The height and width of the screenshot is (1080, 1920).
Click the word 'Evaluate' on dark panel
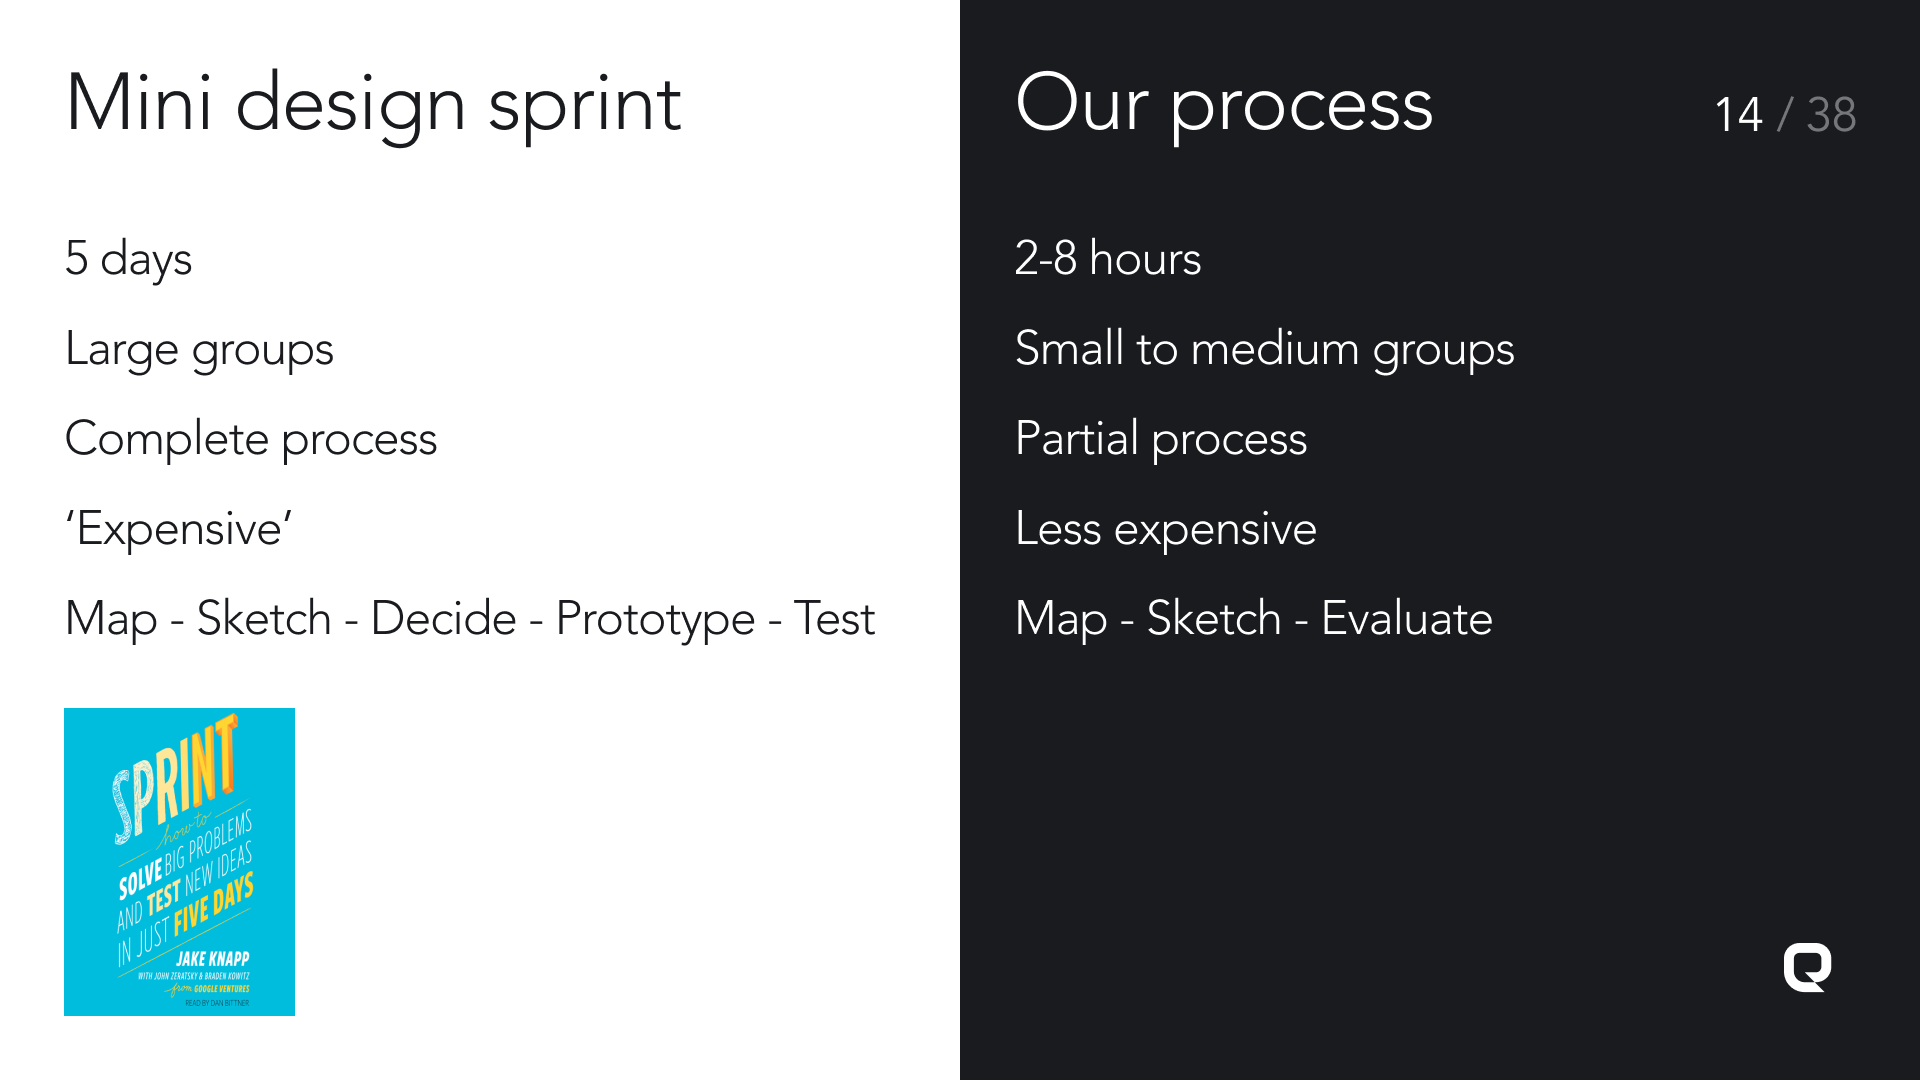click(x=1406, y=618)
